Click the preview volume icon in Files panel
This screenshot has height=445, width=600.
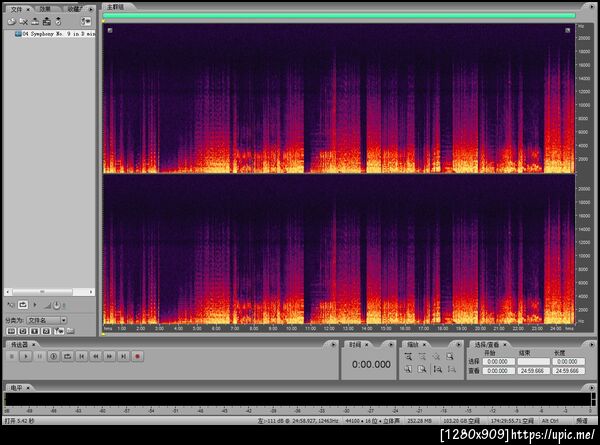(x=47, y=306)
